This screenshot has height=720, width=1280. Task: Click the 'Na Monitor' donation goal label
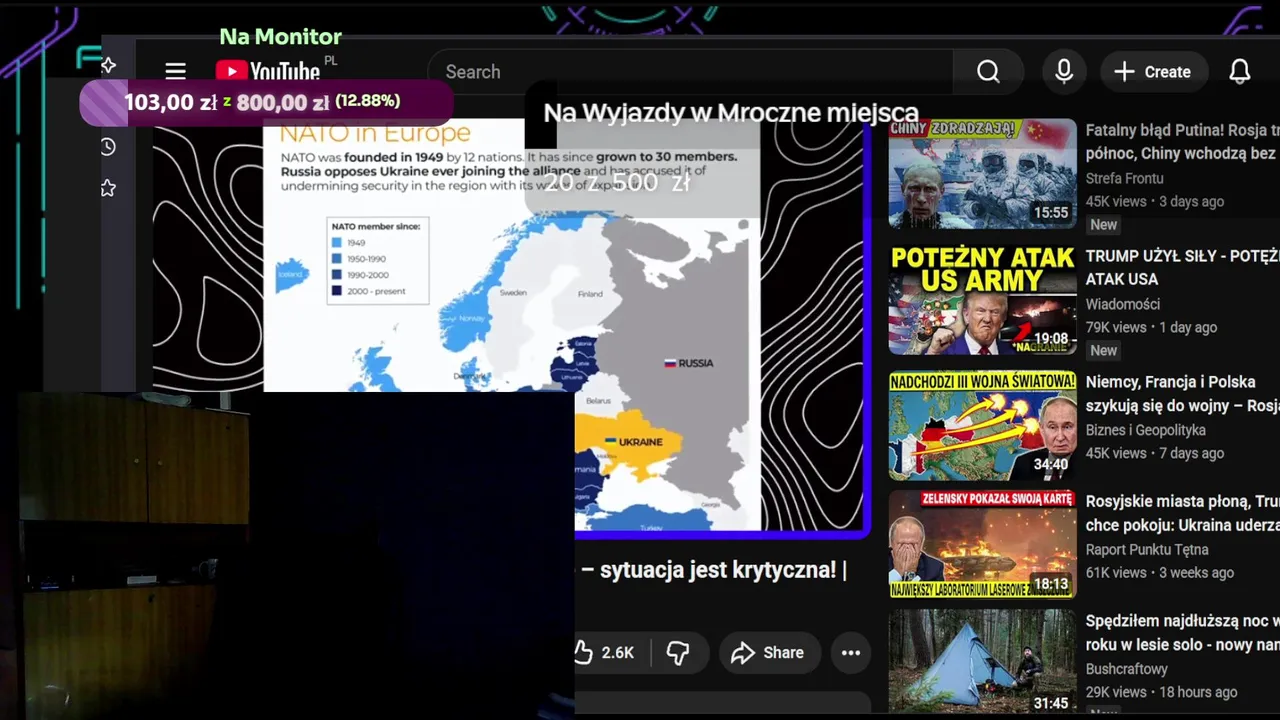pos(281,37)
